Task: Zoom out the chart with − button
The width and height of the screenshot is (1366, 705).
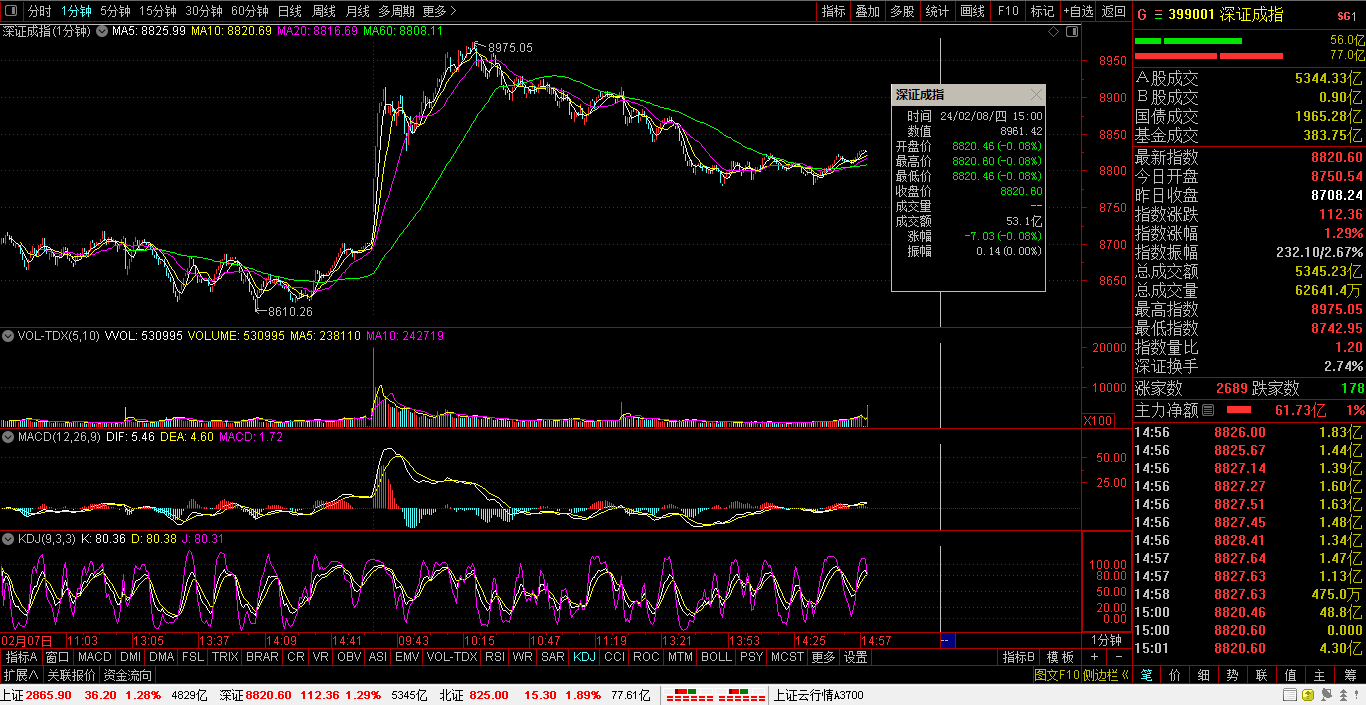Action: point(1118,657)
